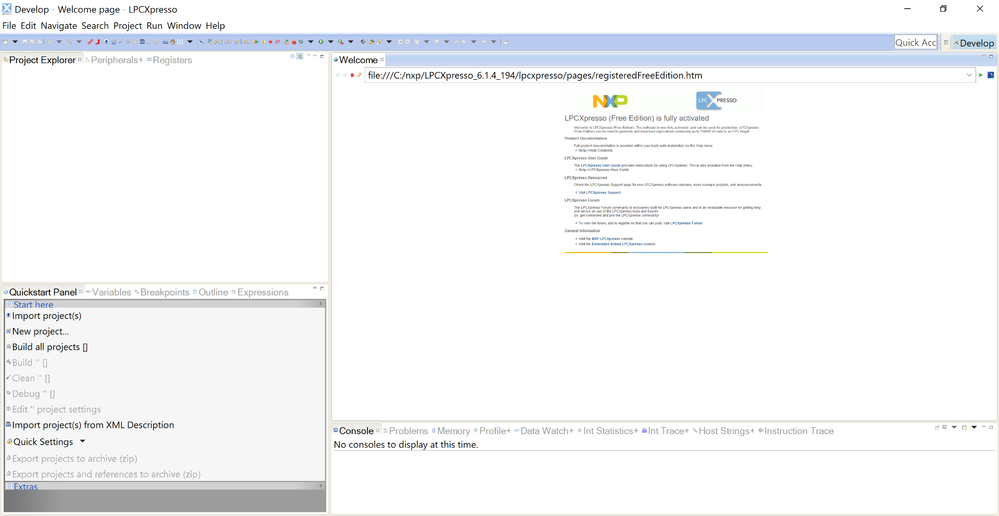This screenshot has width=999, height=516.
Task: Open the Open Perspective icon beside Develop
Action: coord(946,43)
